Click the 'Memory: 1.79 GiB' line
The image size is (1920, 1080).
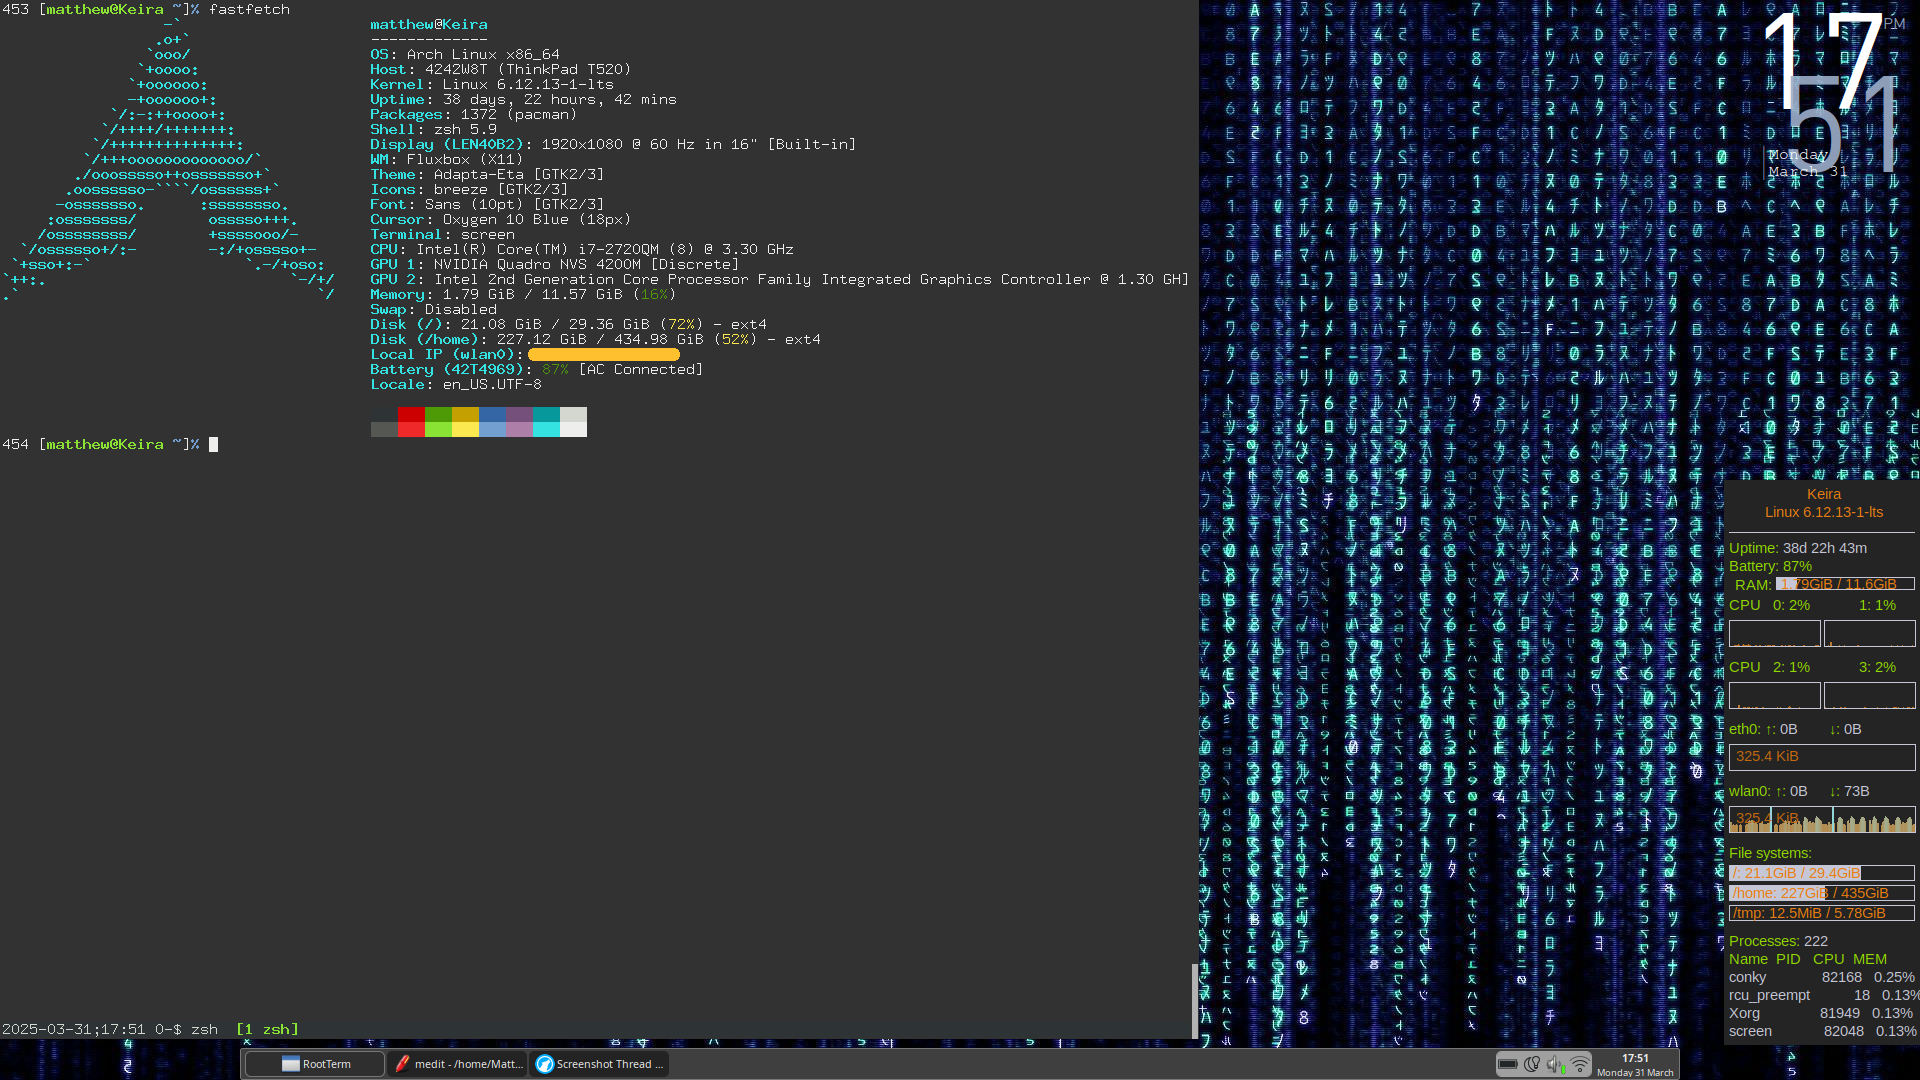(523, 294)
